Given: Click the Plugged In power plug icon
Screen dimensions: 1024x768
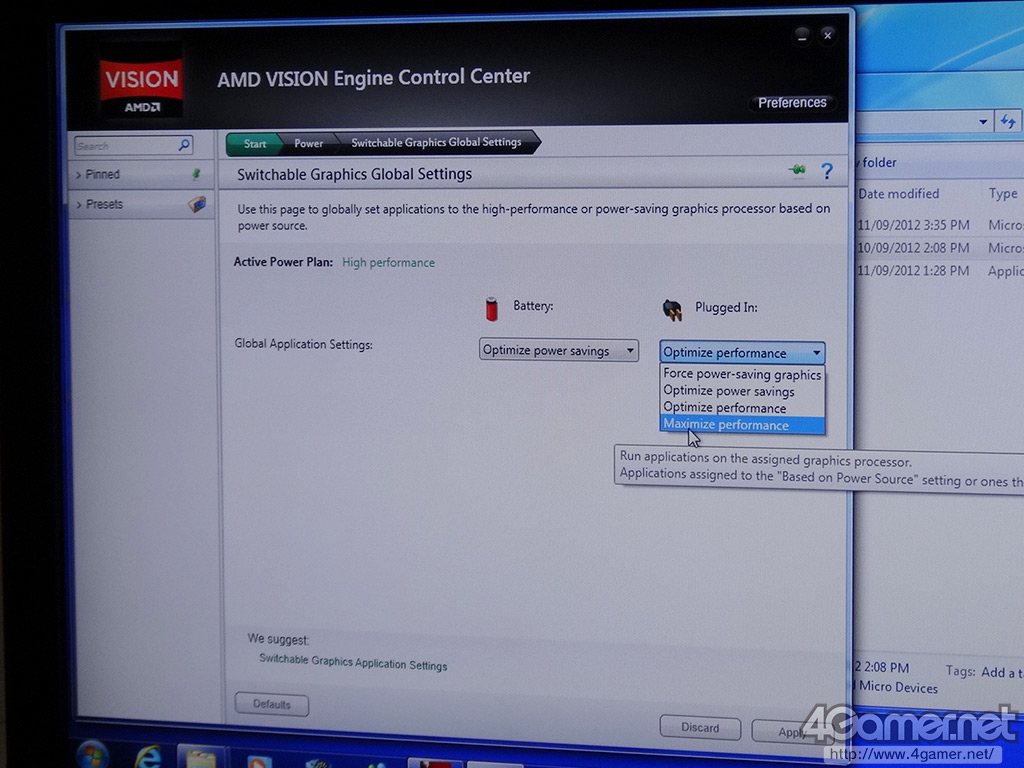Looking at the screenshot, I should click(x=672, y=310).
